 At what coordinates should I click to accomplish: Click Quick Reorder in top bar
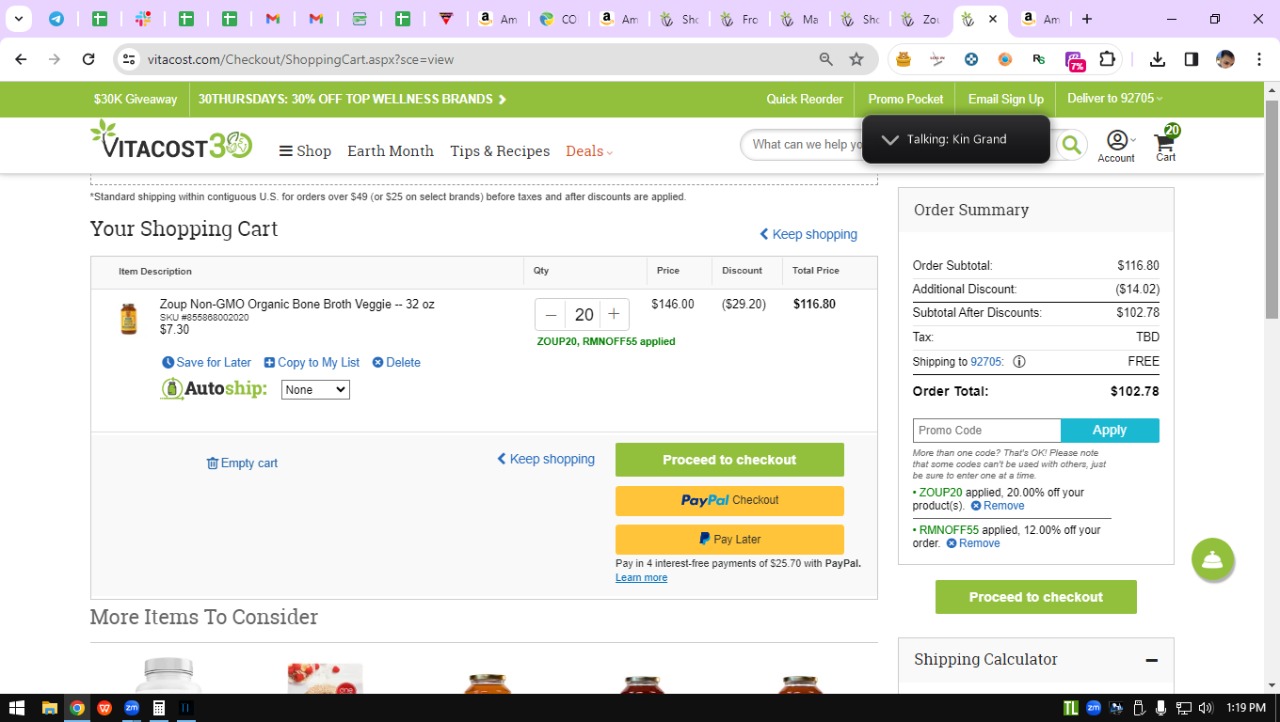(x=805, y=99)
